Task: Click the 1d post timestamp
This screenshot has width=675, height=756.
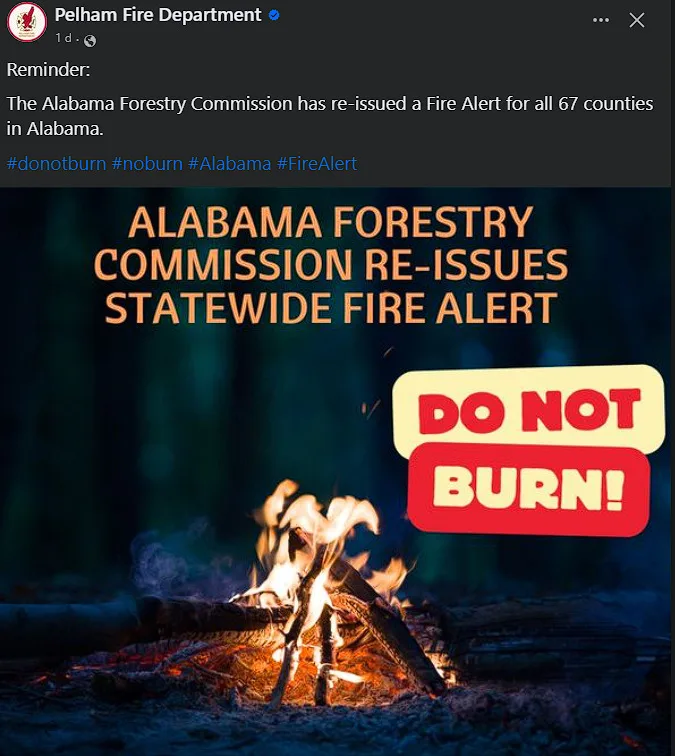Action: tap(63, 38)
